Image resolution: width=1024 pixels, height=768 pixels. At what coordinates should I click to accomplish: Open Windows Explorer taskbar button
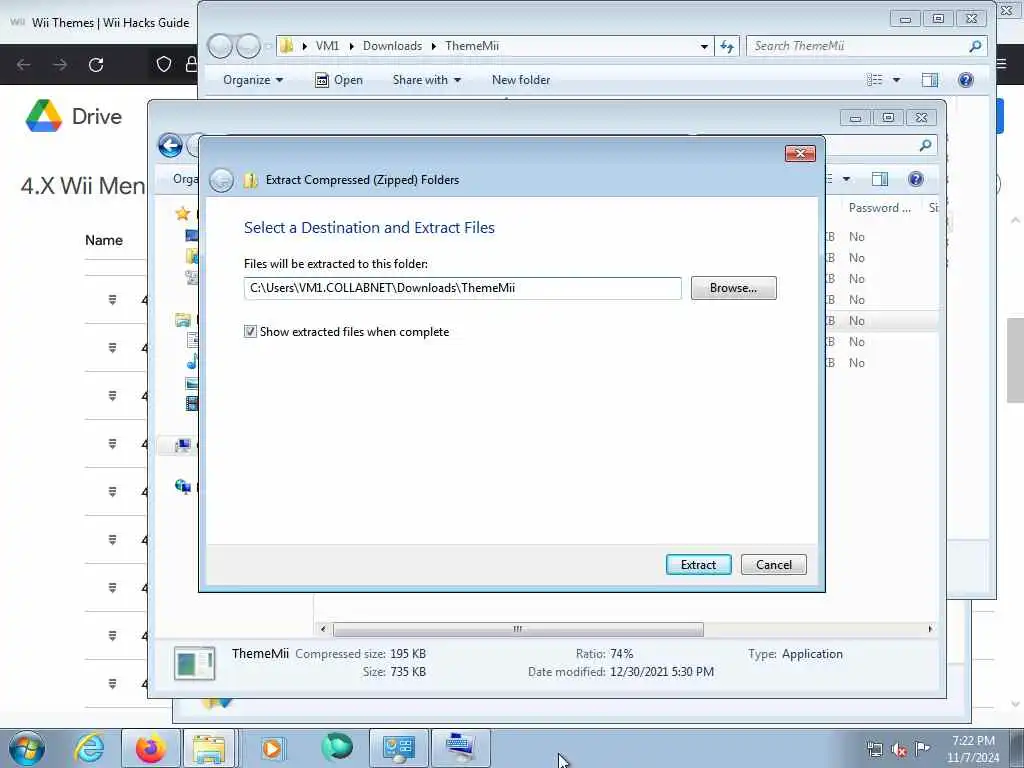coord(209,748)
